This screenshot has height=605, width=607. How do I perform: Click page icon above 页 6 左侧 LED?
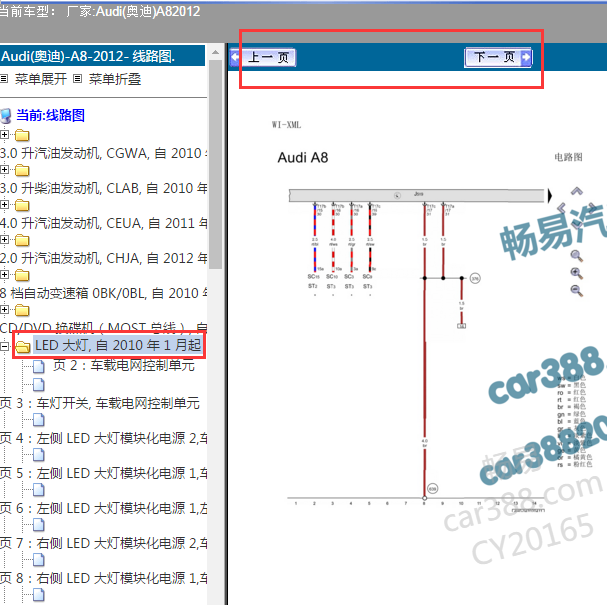click(x=39, y=490)
